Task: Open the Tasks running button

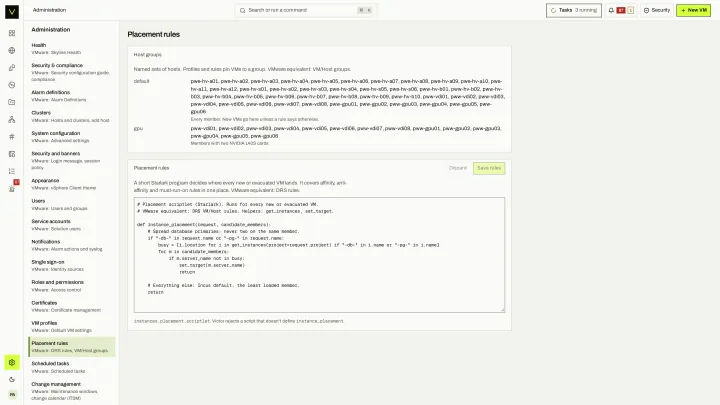Action: click(x=574, y=10)
